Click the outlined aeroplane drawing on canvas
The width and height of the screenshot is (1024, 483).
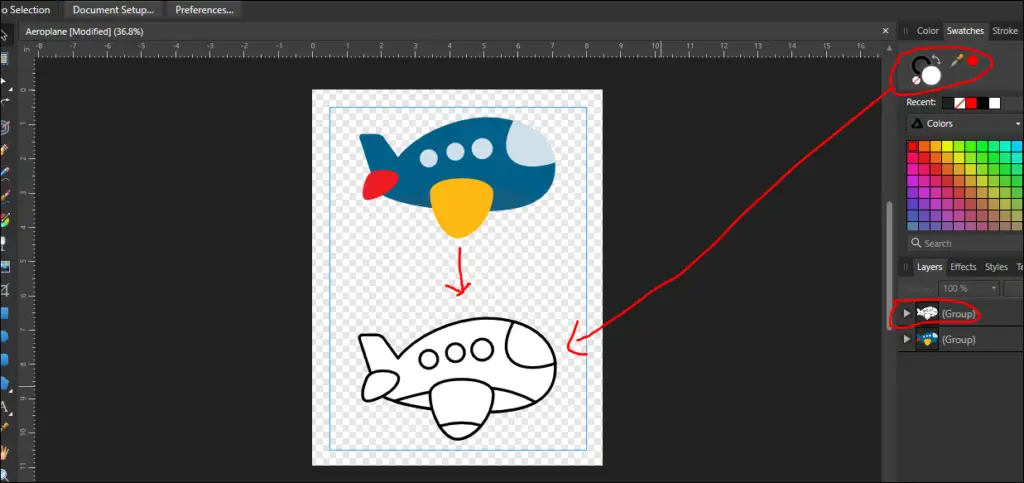457,379
